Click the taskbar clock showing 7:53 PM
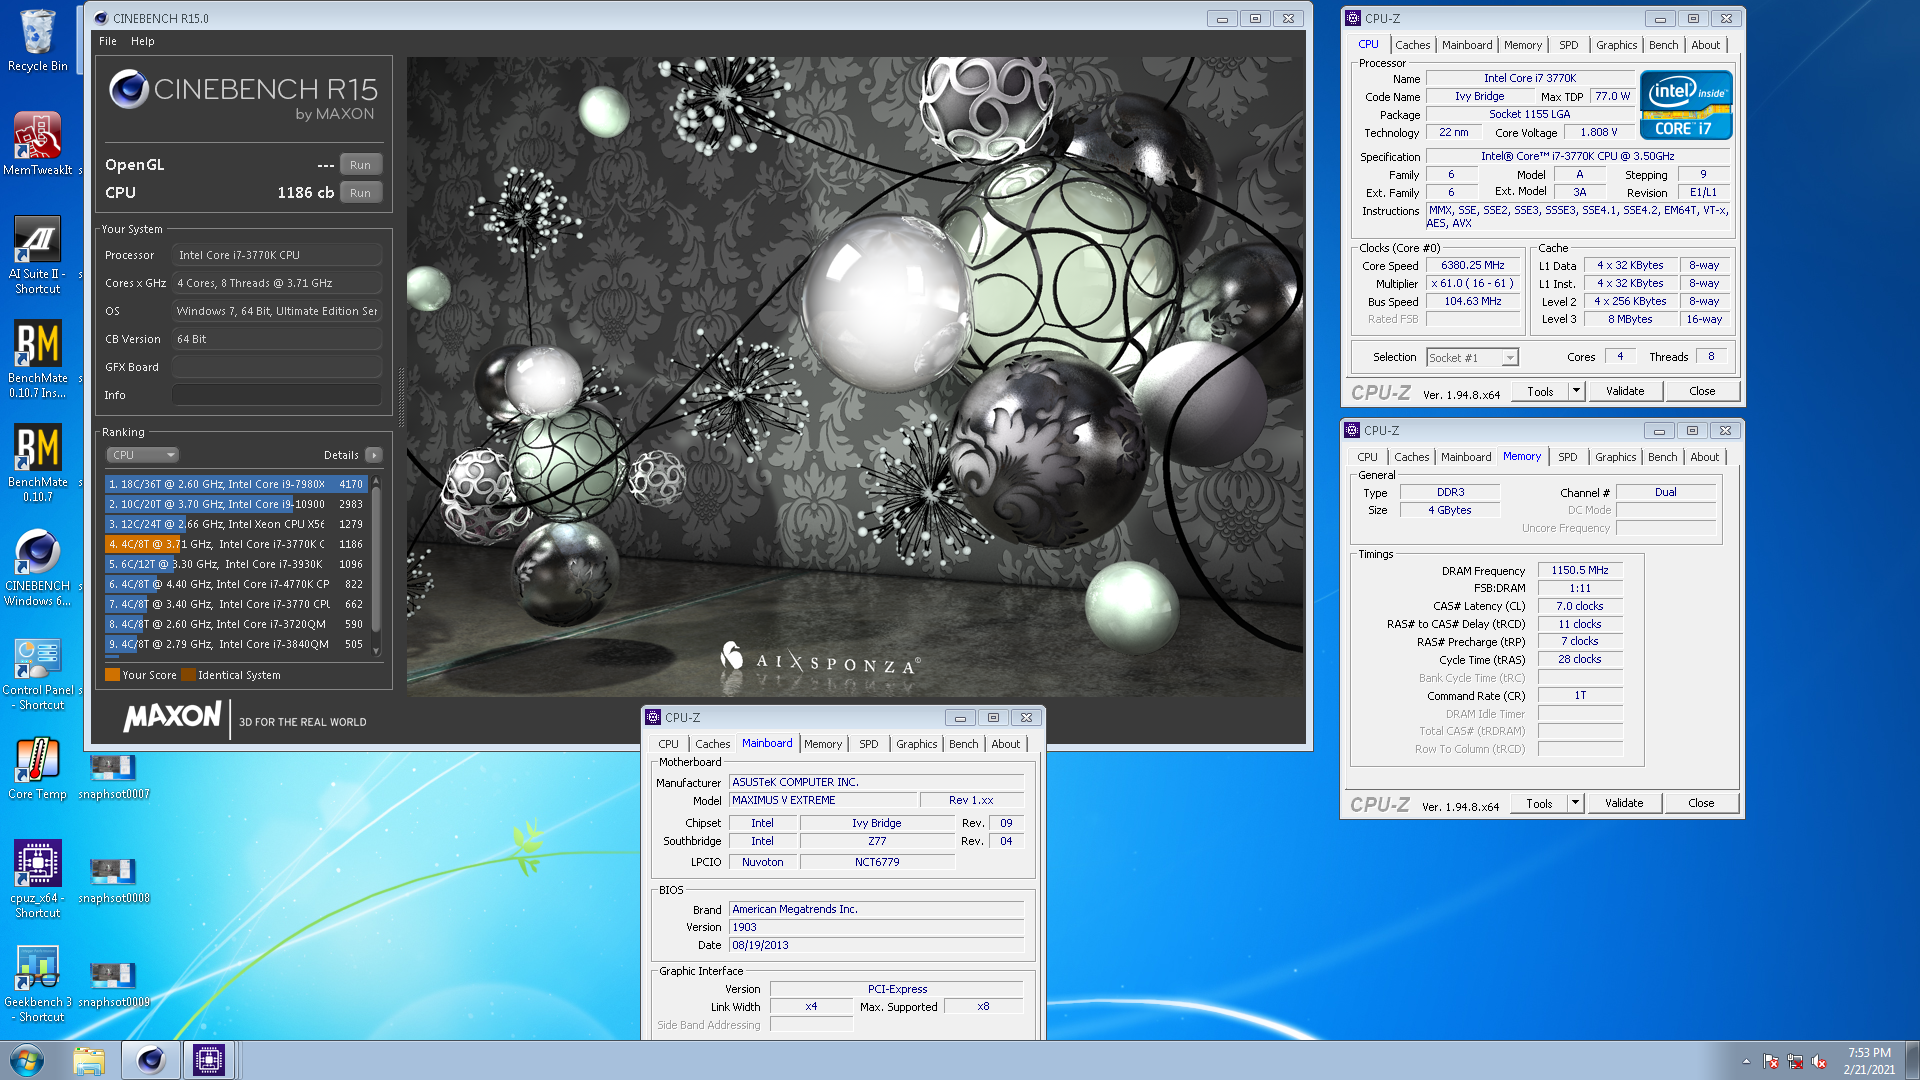 tap(1869, 1060)
